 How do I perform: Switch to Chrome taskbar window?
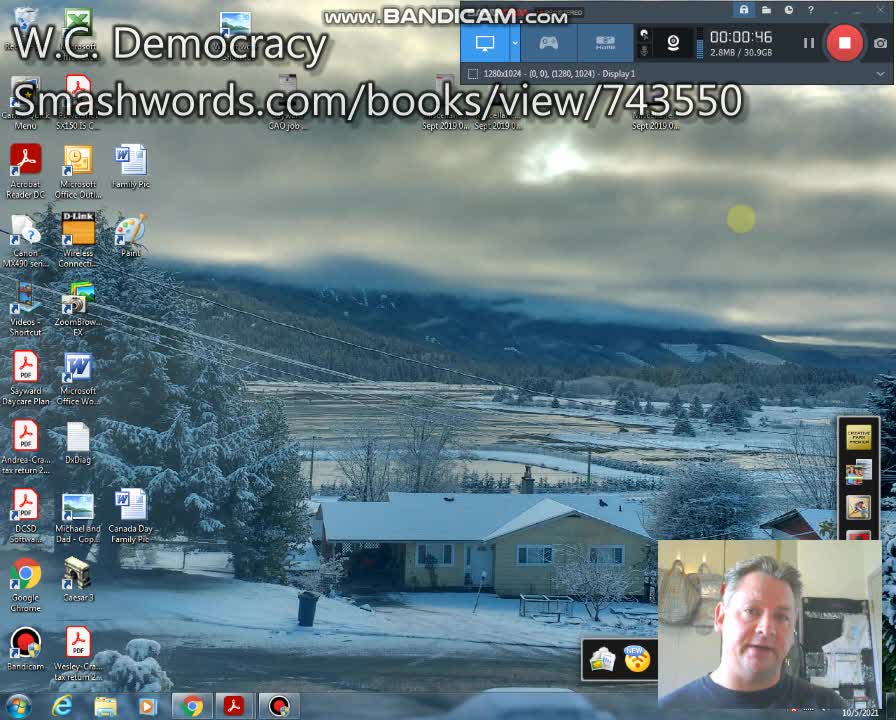(193, 707)
